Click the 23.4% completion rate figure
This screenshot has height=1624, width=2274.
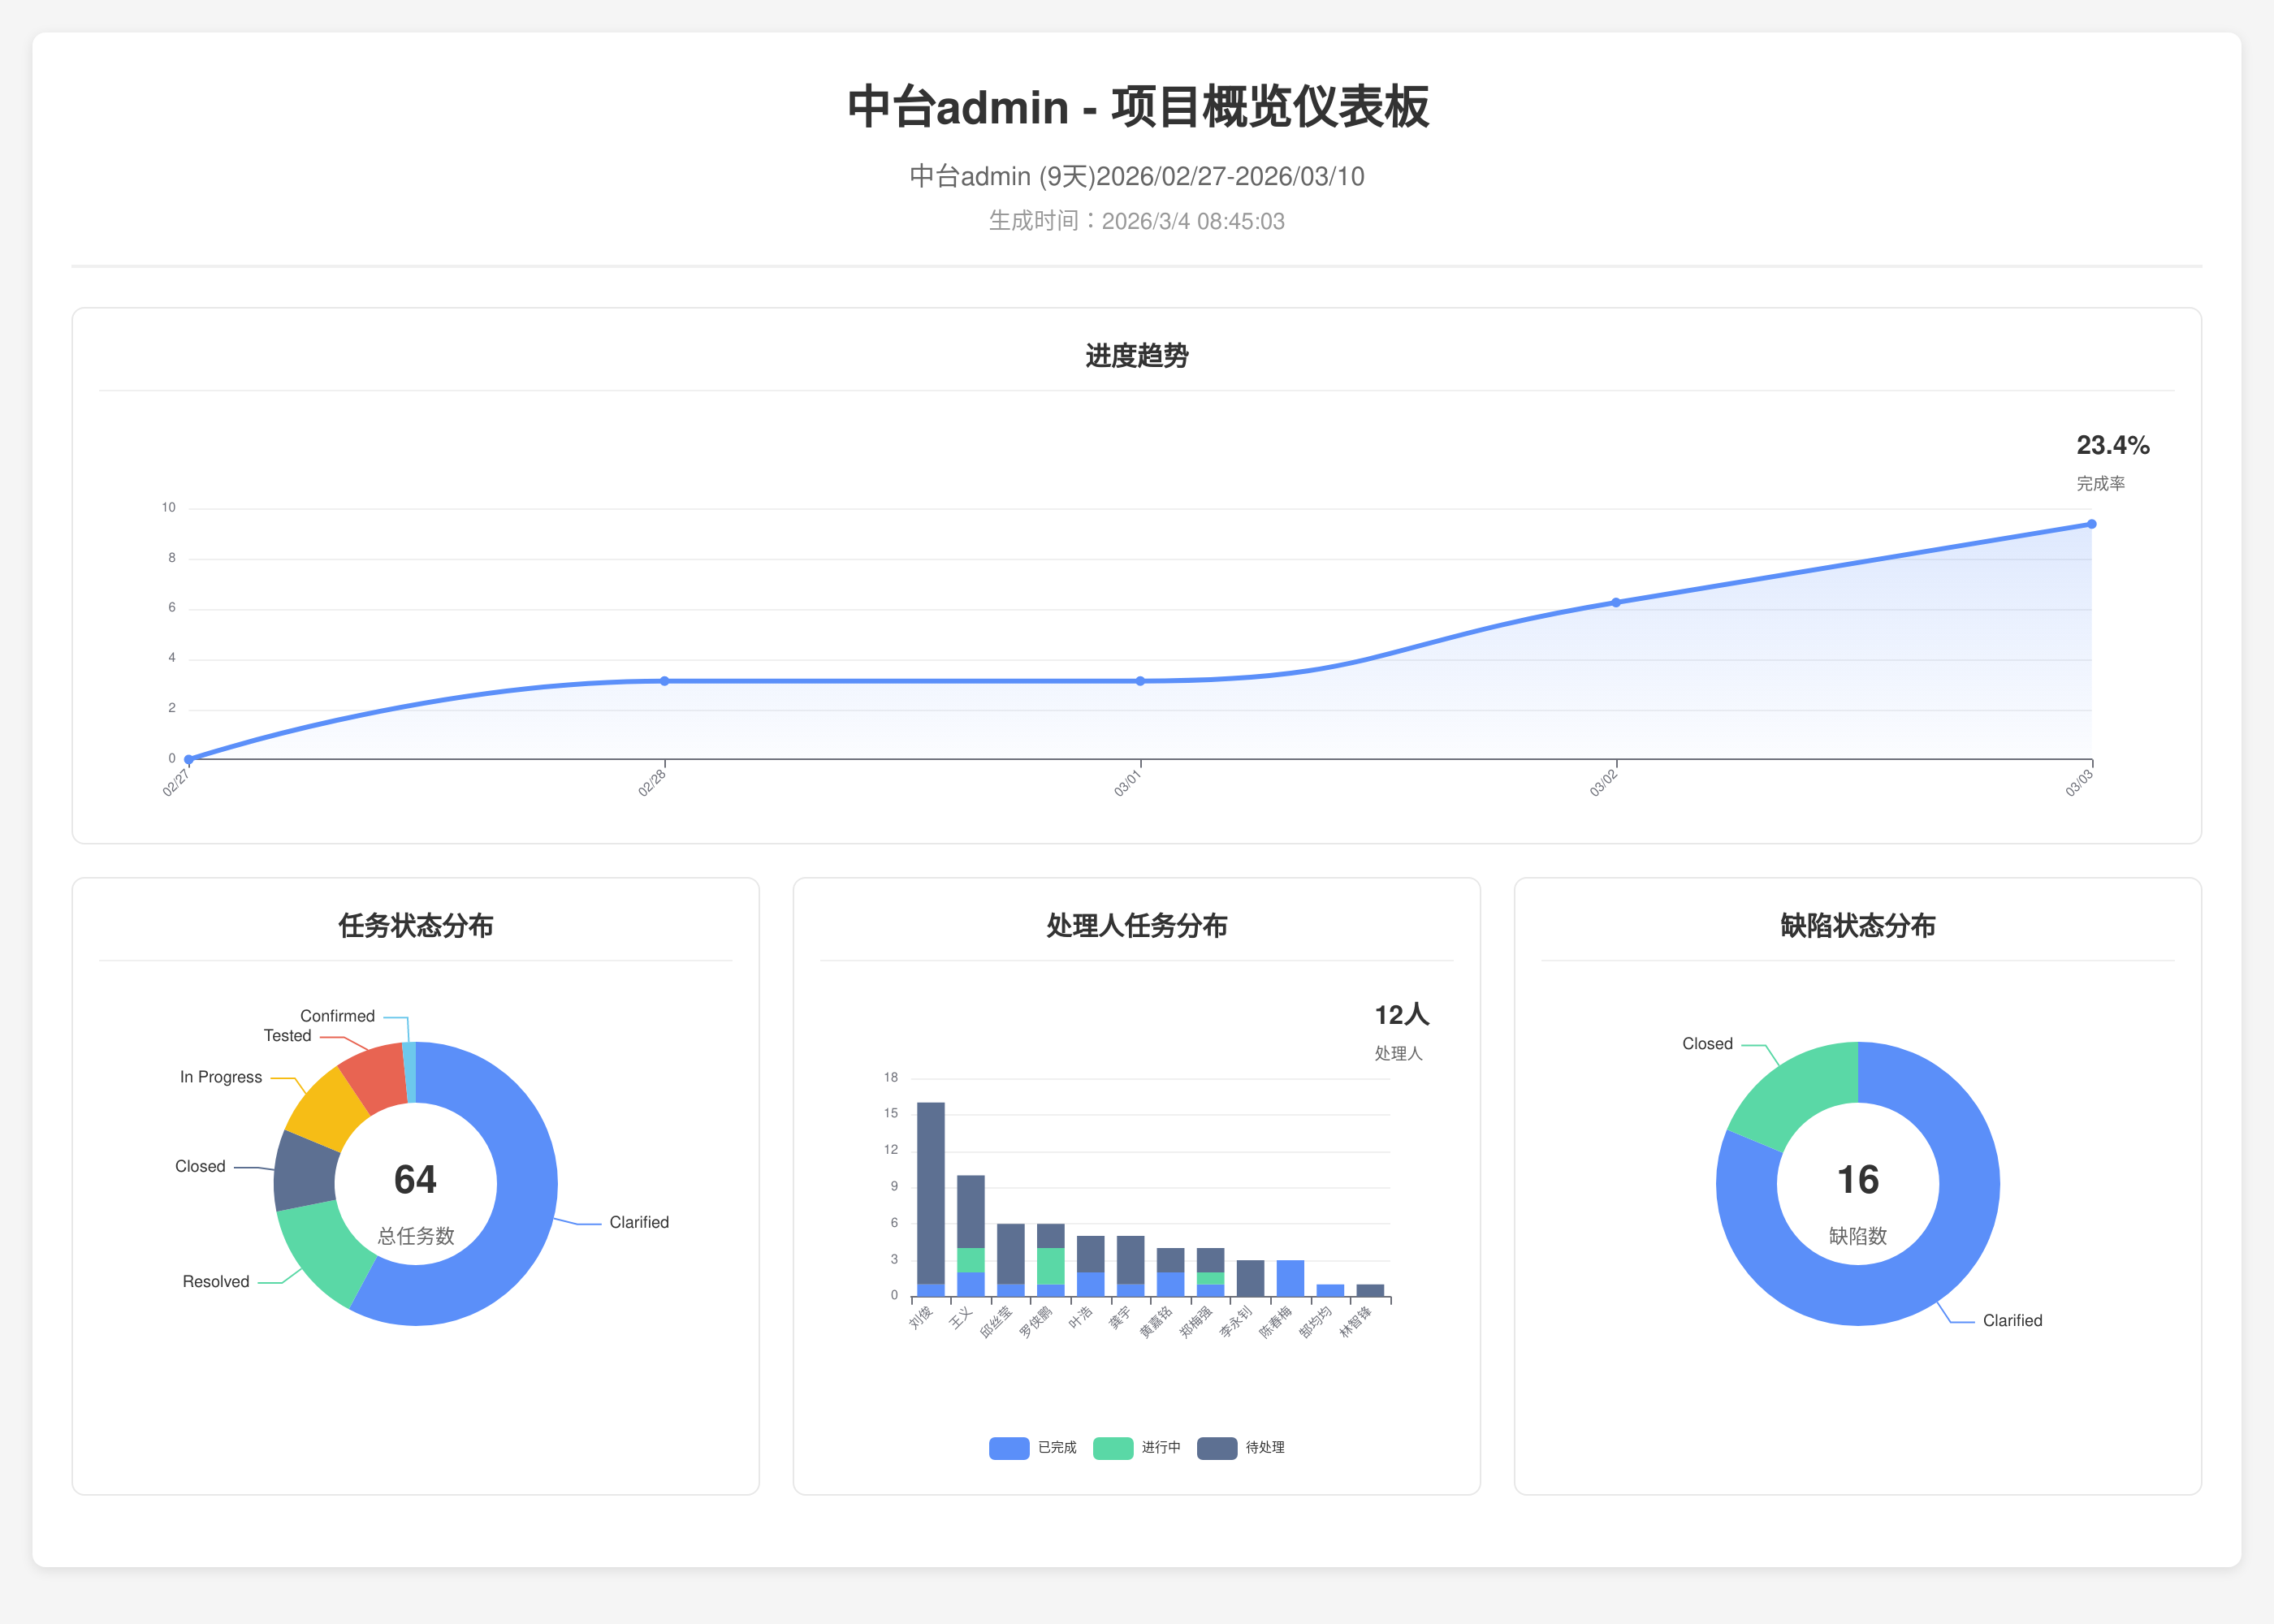pyautogui.click(x=2112, y=445)
